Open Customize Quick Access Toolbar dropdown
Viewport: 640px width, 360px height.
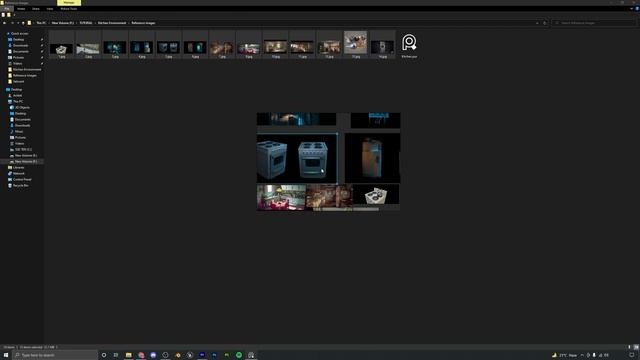(x=14, y=15)
